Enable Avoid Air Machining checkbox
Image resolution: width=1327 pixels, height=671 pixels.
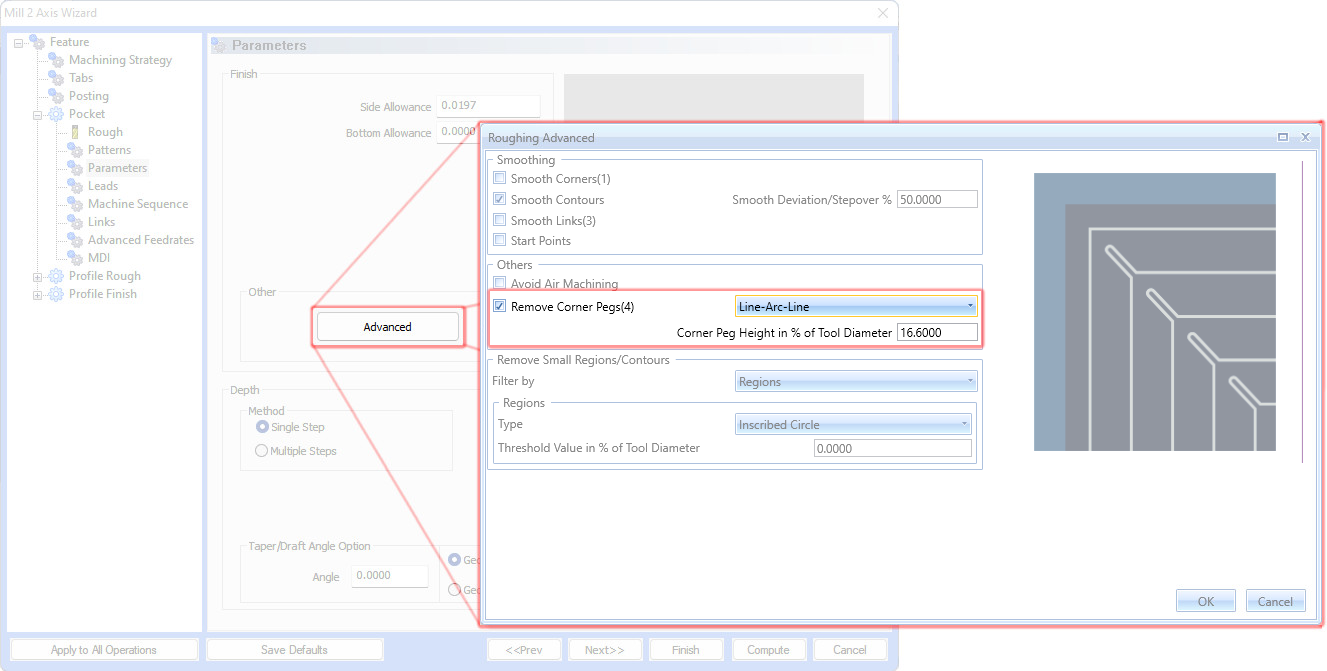click(500, 284)
